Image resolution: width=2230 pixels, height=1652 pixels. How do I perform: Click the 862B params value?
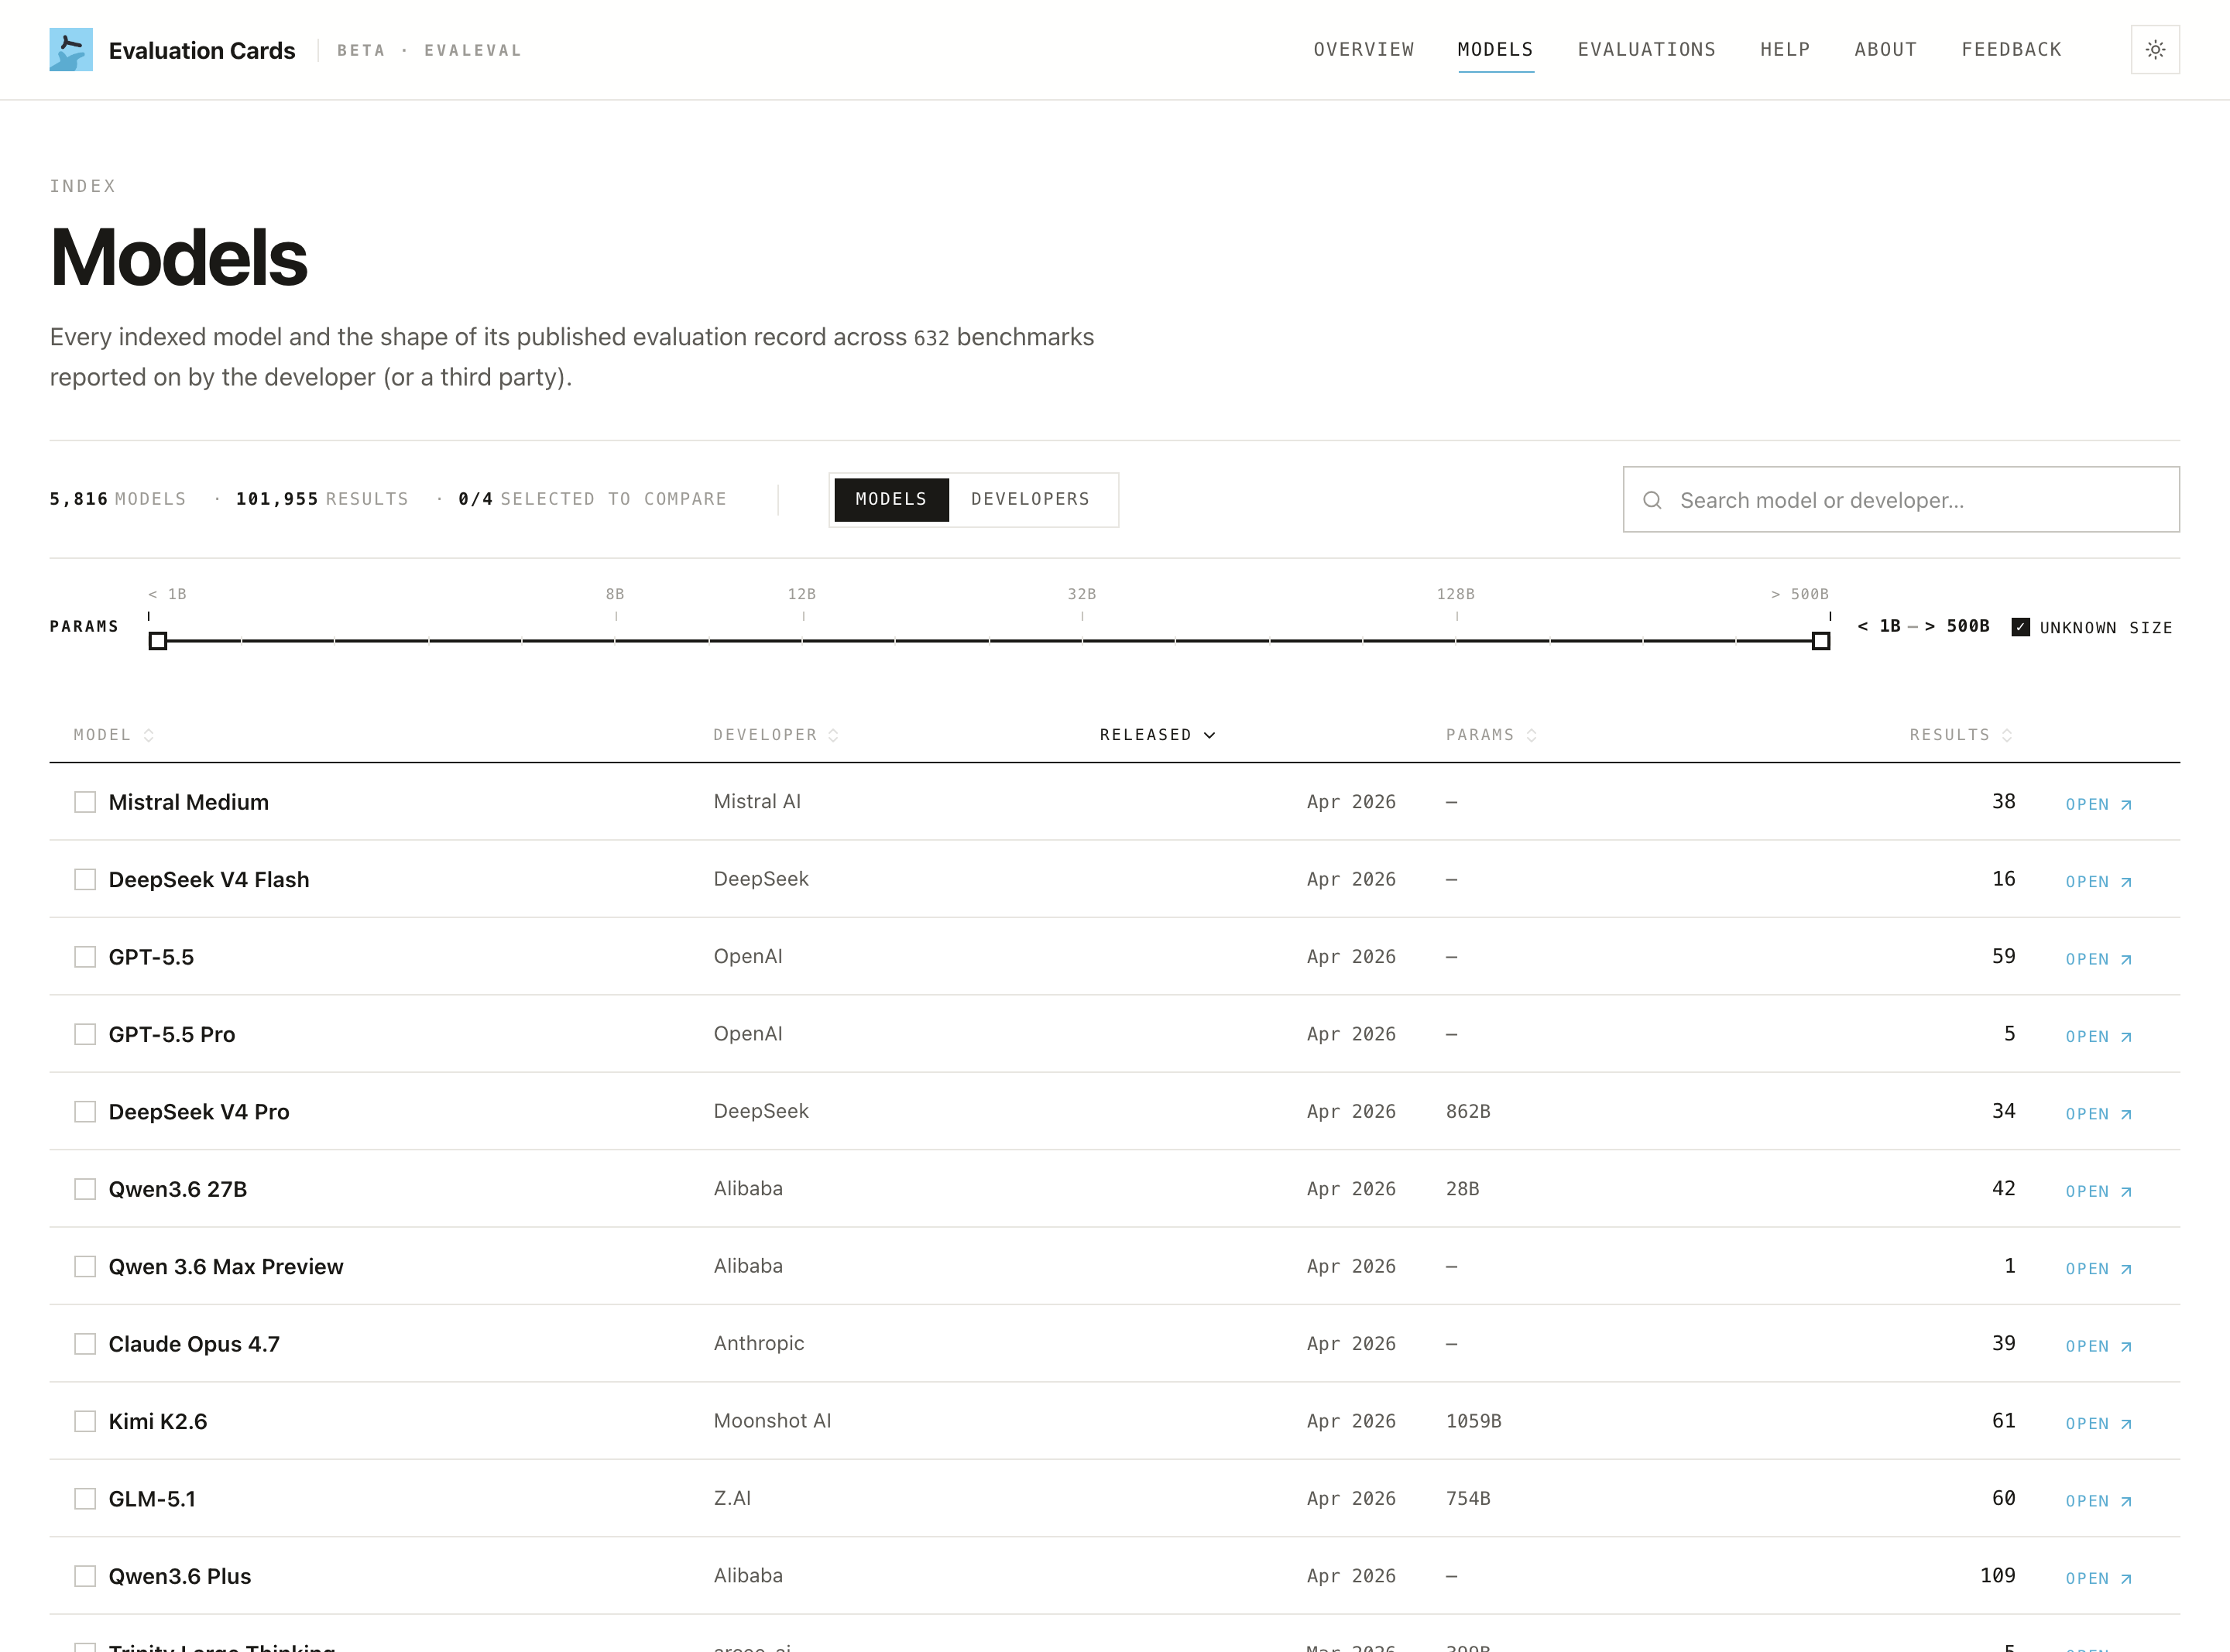point(1468,1111)
